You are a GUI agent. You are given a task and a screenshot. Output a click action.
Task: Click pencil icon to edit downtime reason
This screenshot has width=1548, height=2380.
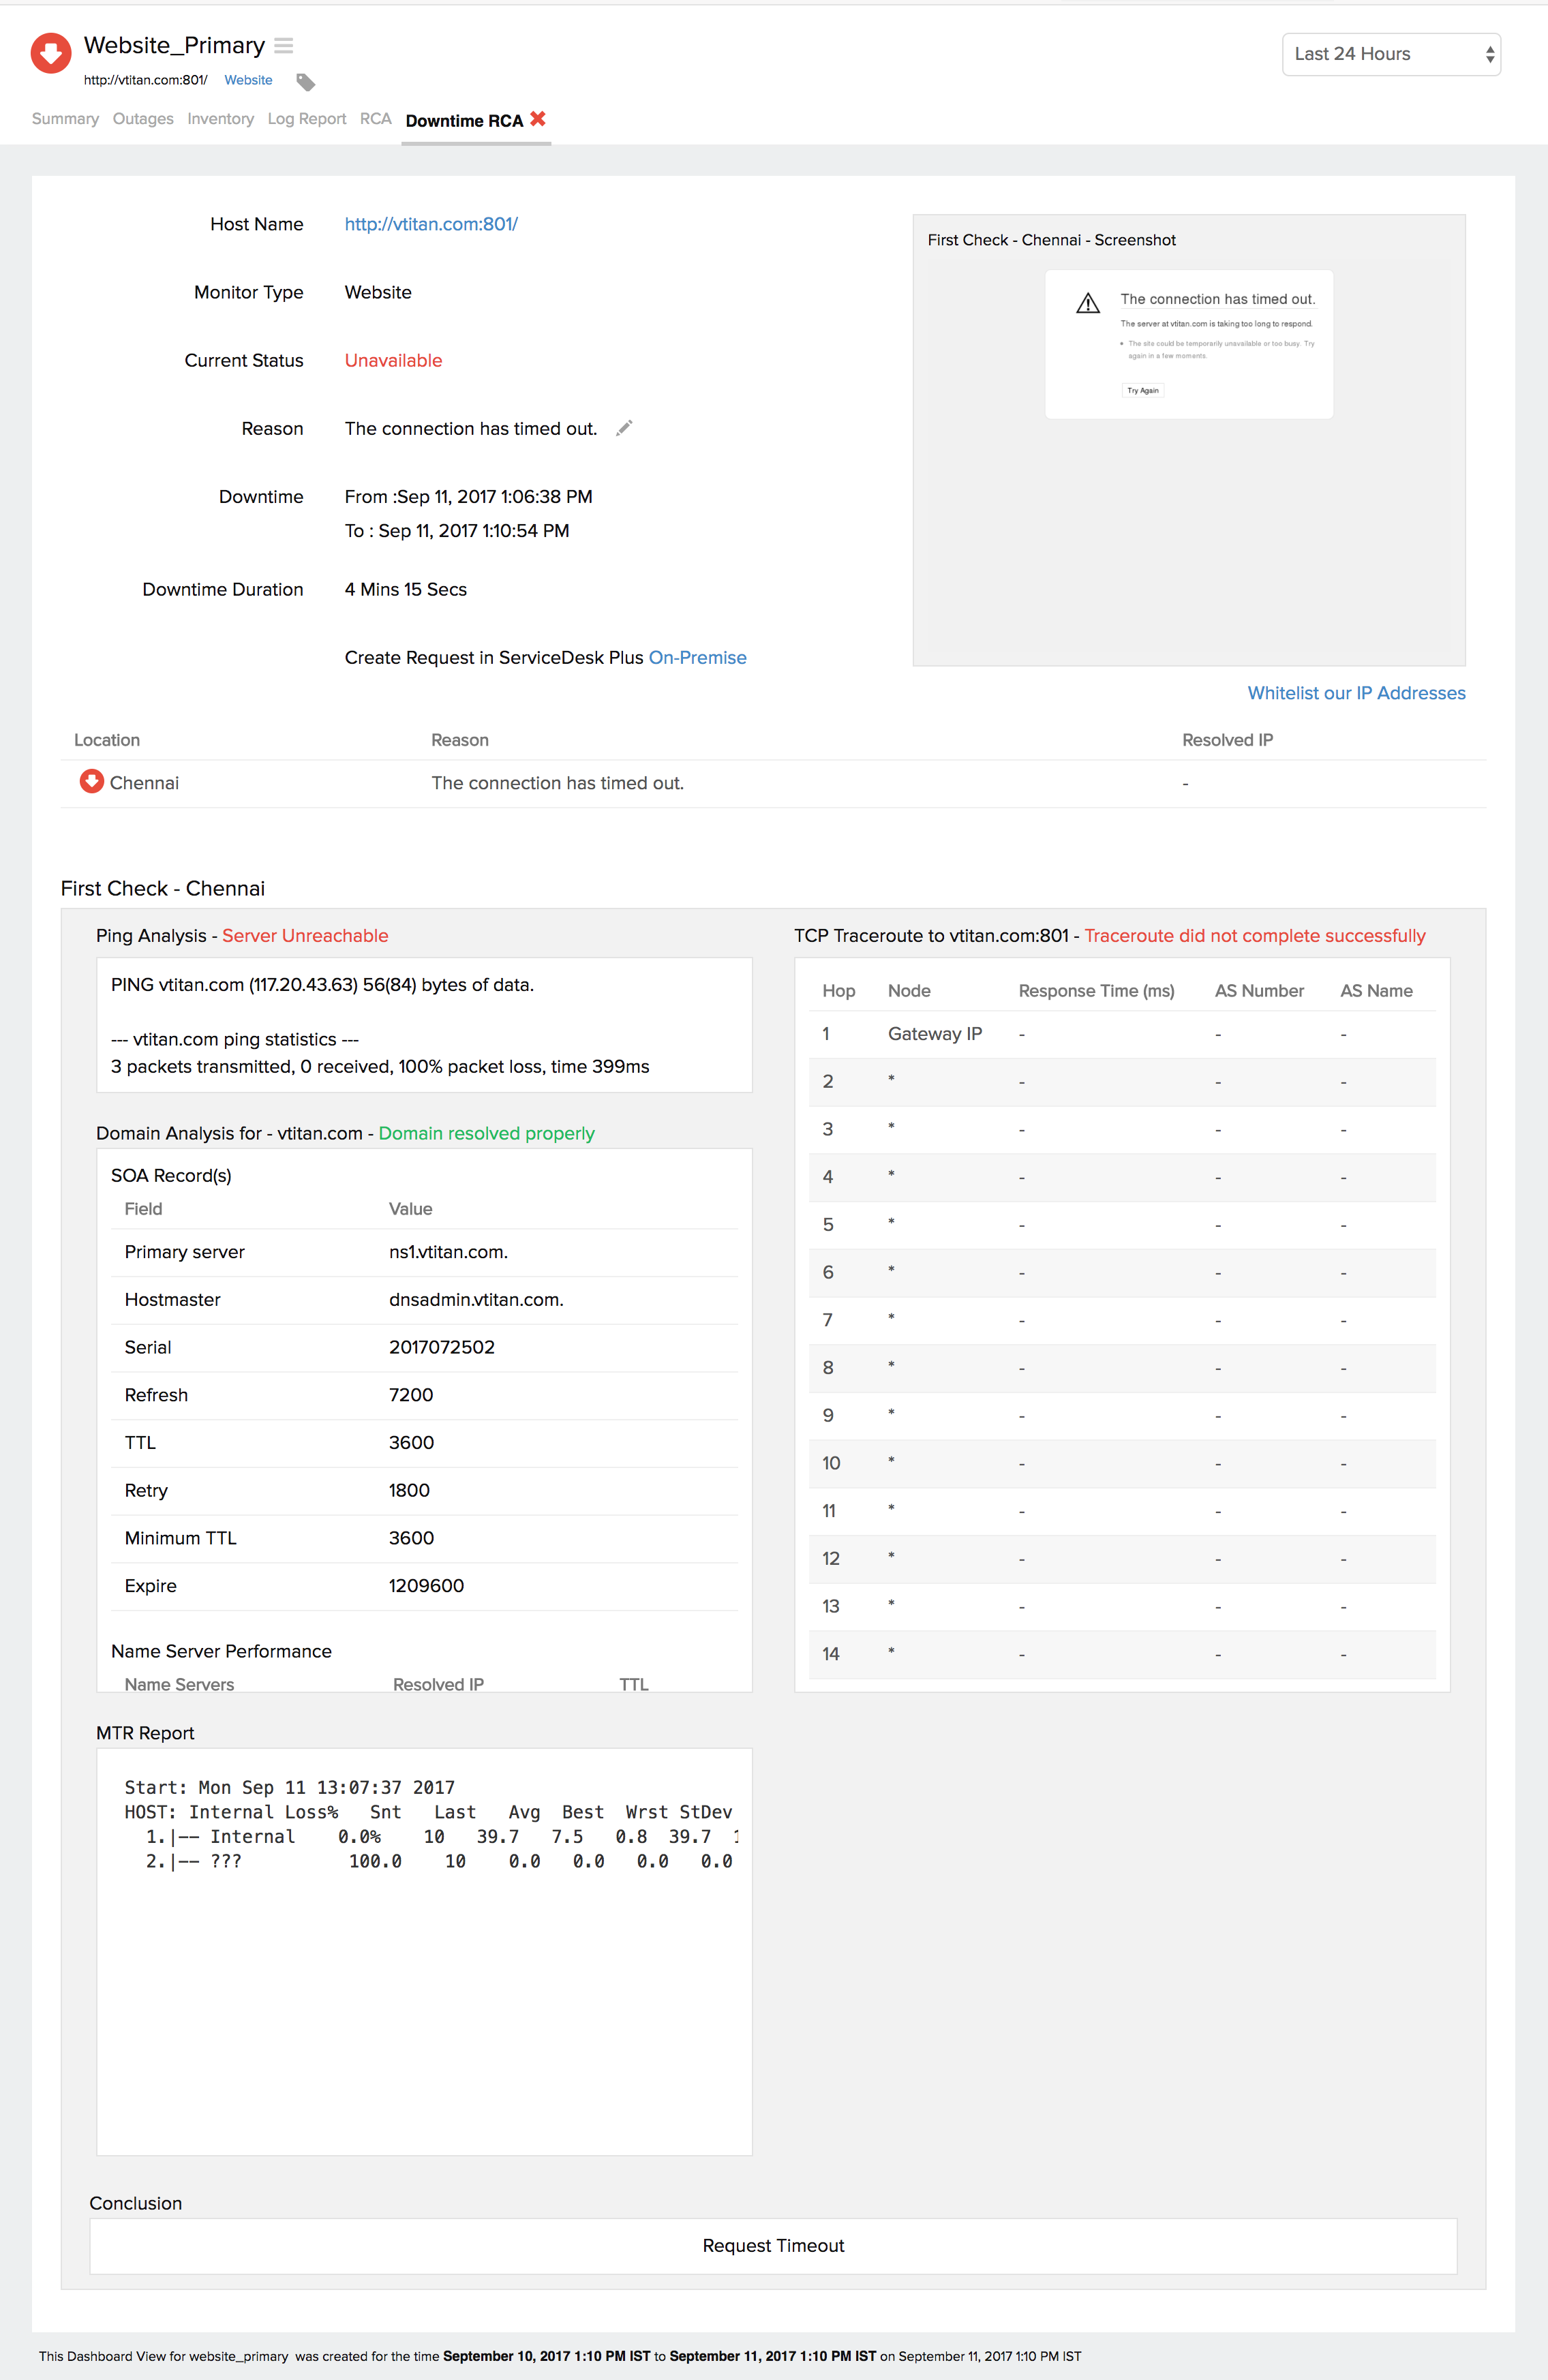tap(624, 428)
